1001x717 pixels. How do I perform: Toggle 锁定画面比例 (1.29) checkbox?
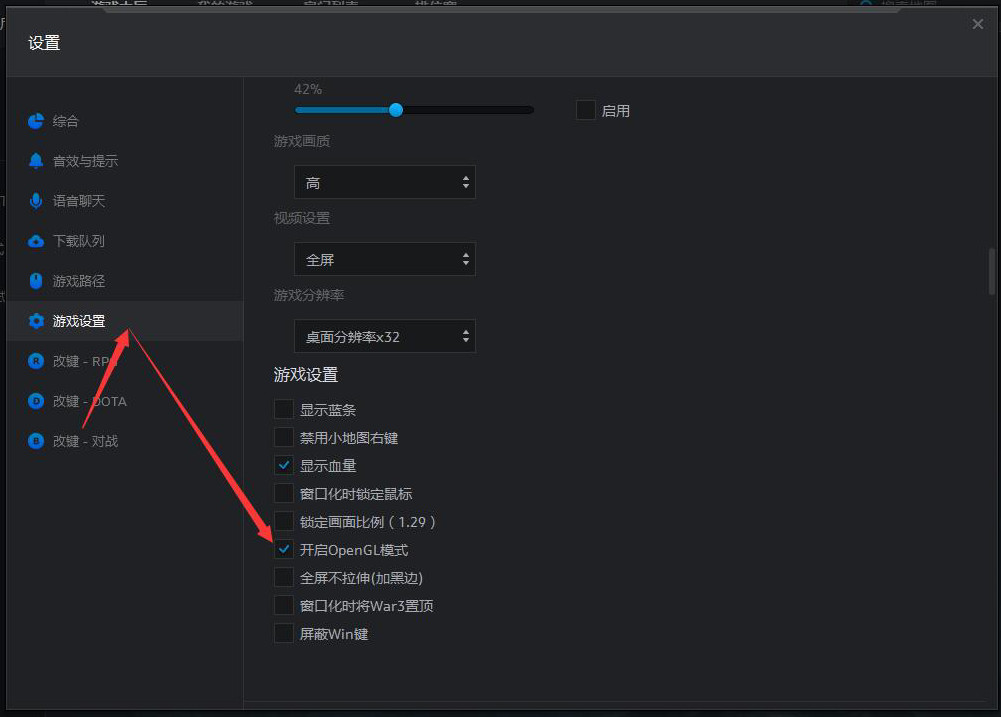pyautogui.click(x=283, y=522)
